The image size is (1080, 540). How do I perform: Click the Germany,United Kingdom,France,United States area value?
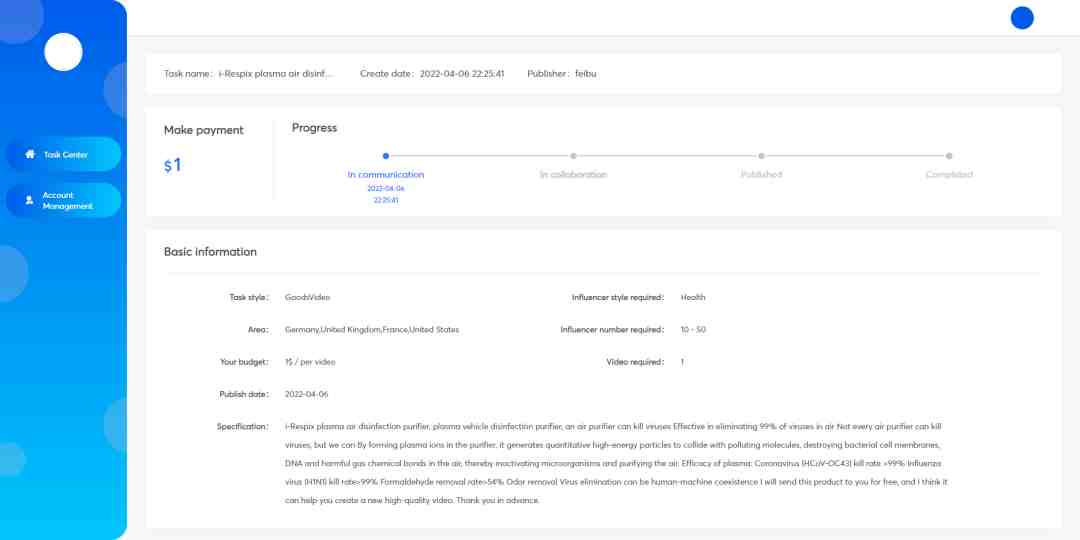[x=372, y=330]
